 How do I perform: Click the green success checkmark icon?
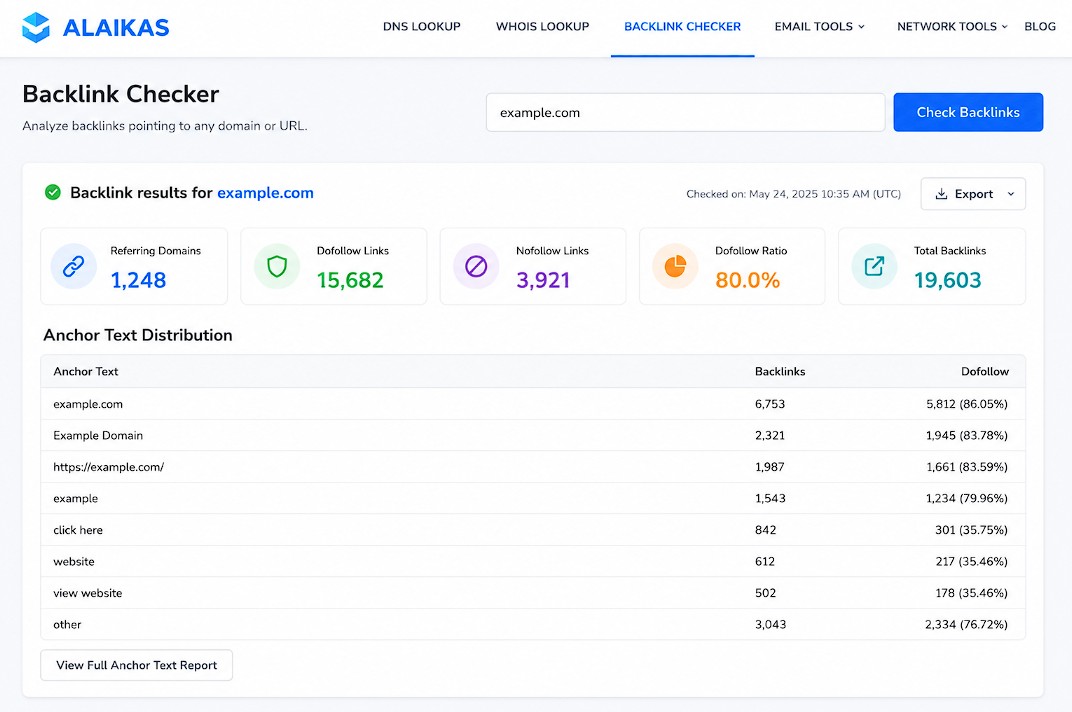53,193
